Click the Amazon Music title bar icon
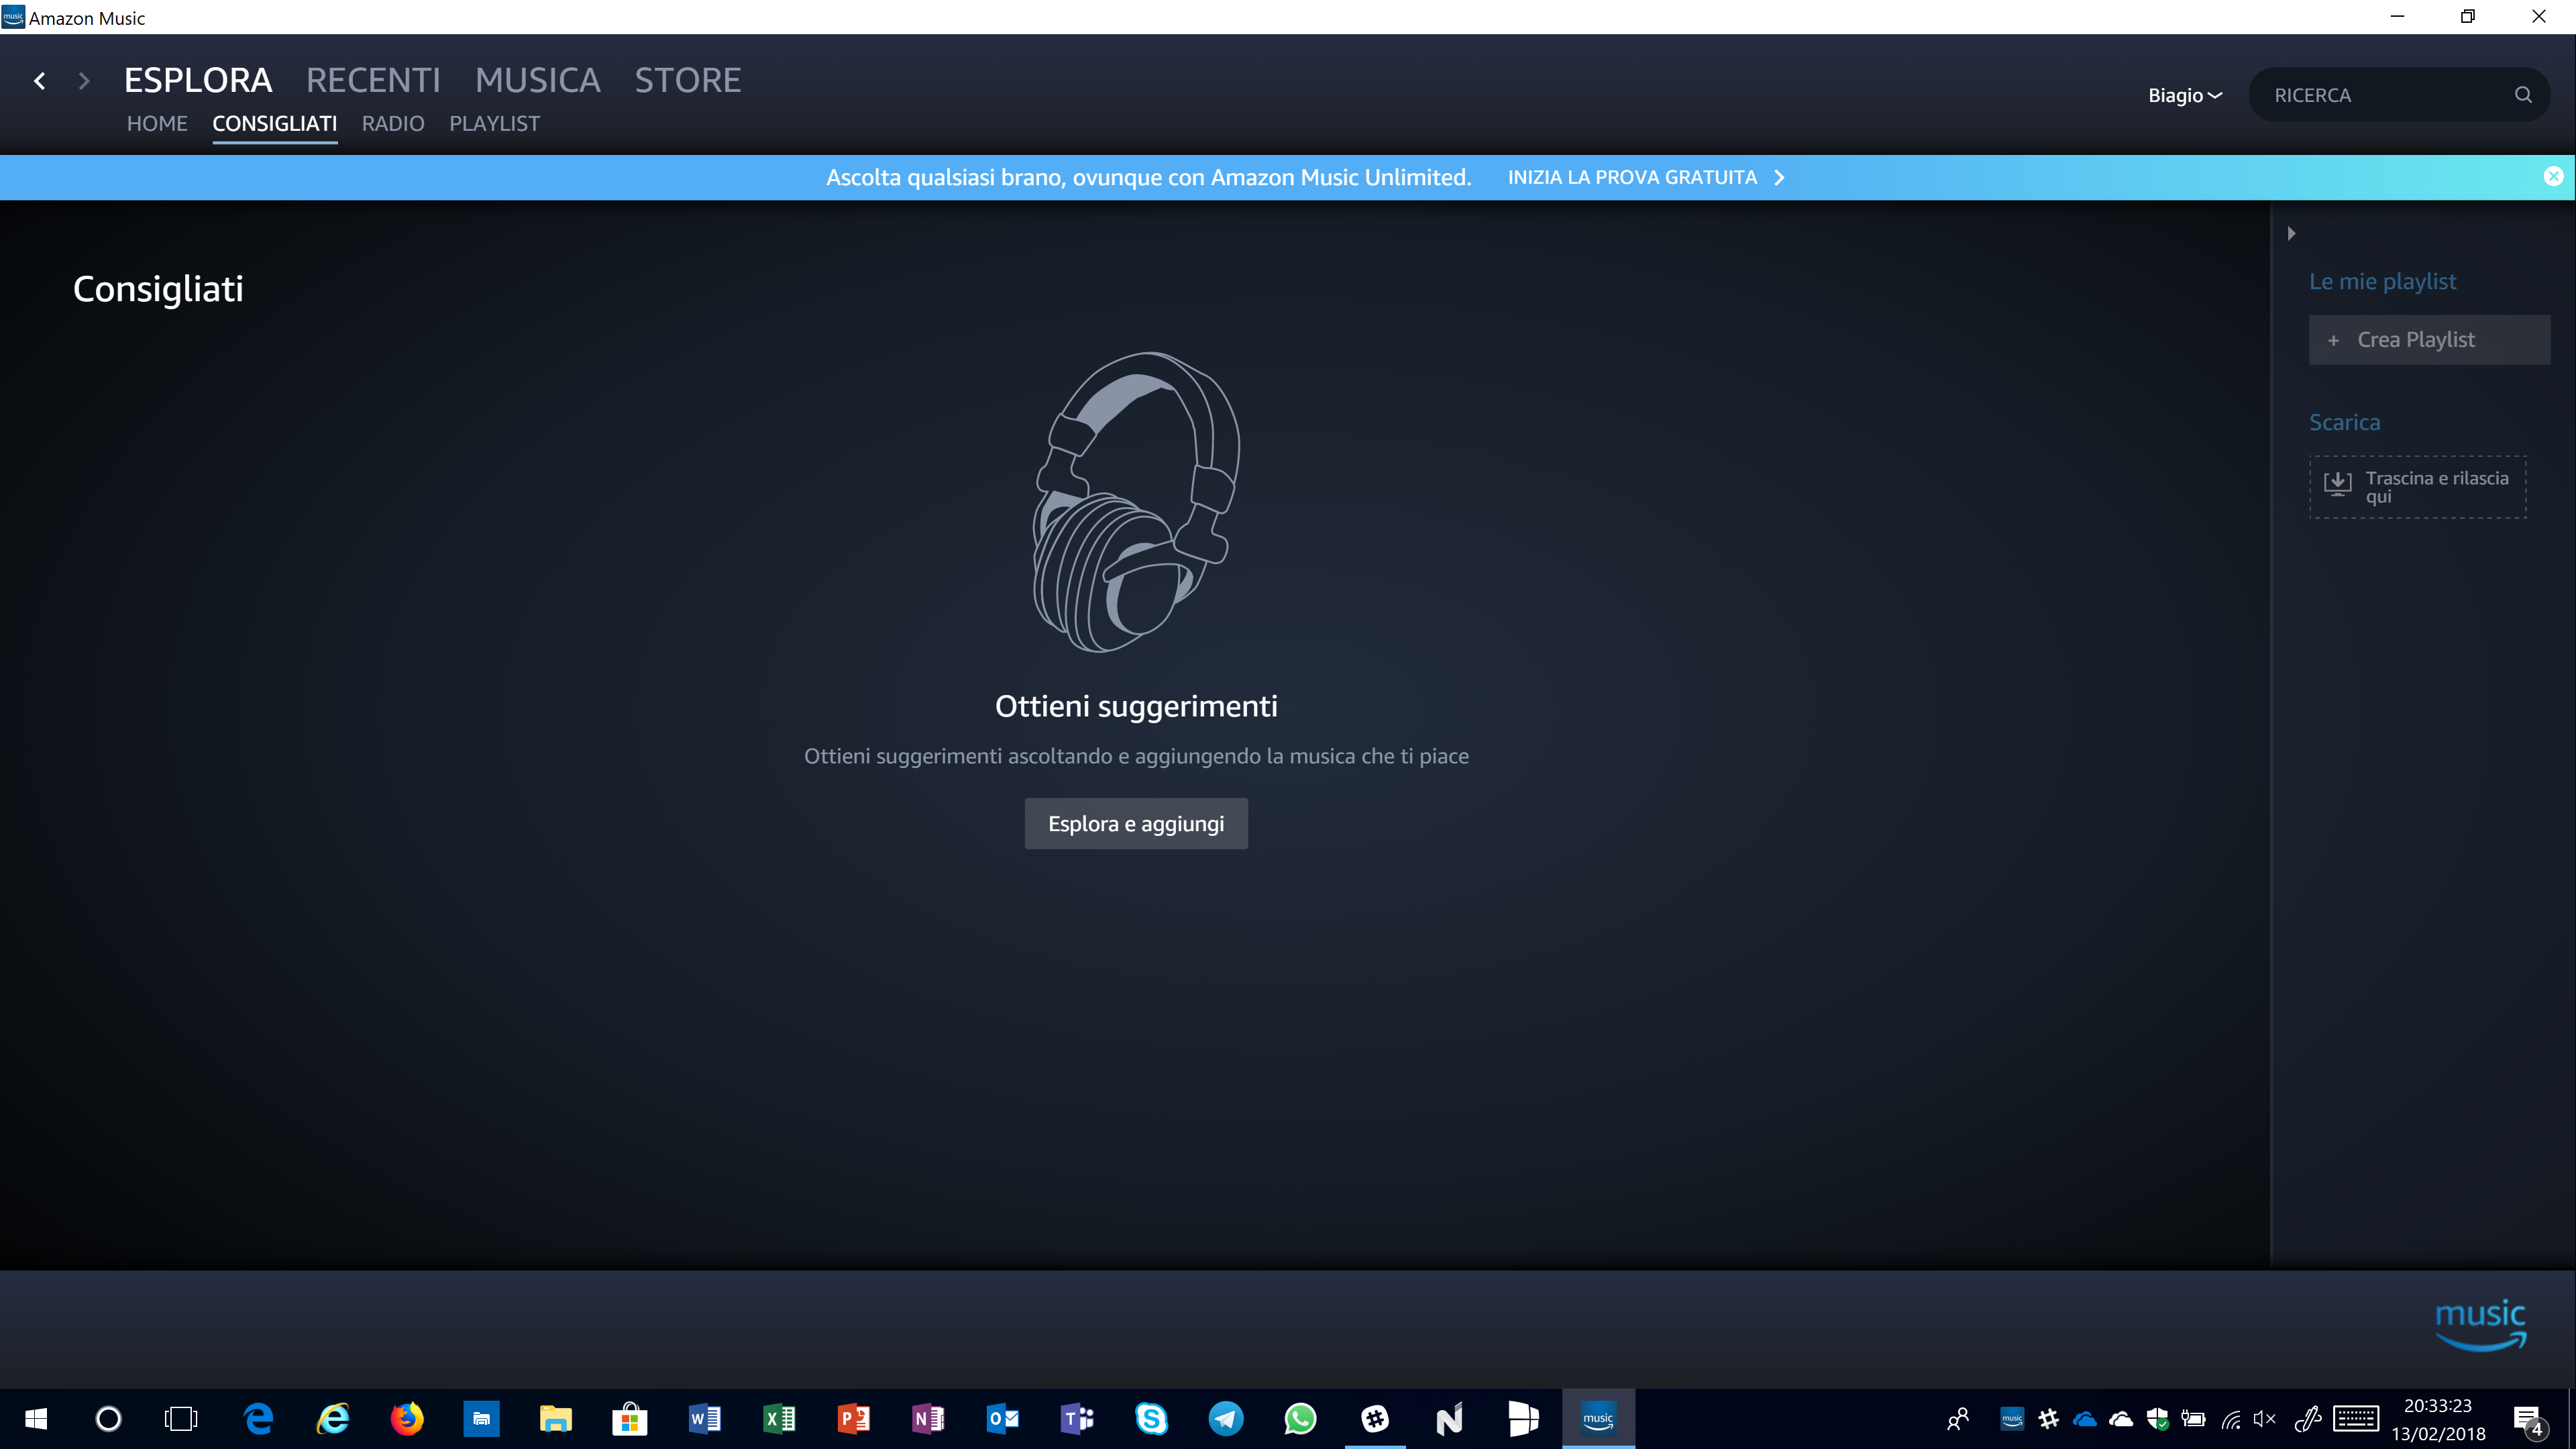The height and width of the screenshot is (1449, 2576). pyautogui.click(x=13, y=17)
